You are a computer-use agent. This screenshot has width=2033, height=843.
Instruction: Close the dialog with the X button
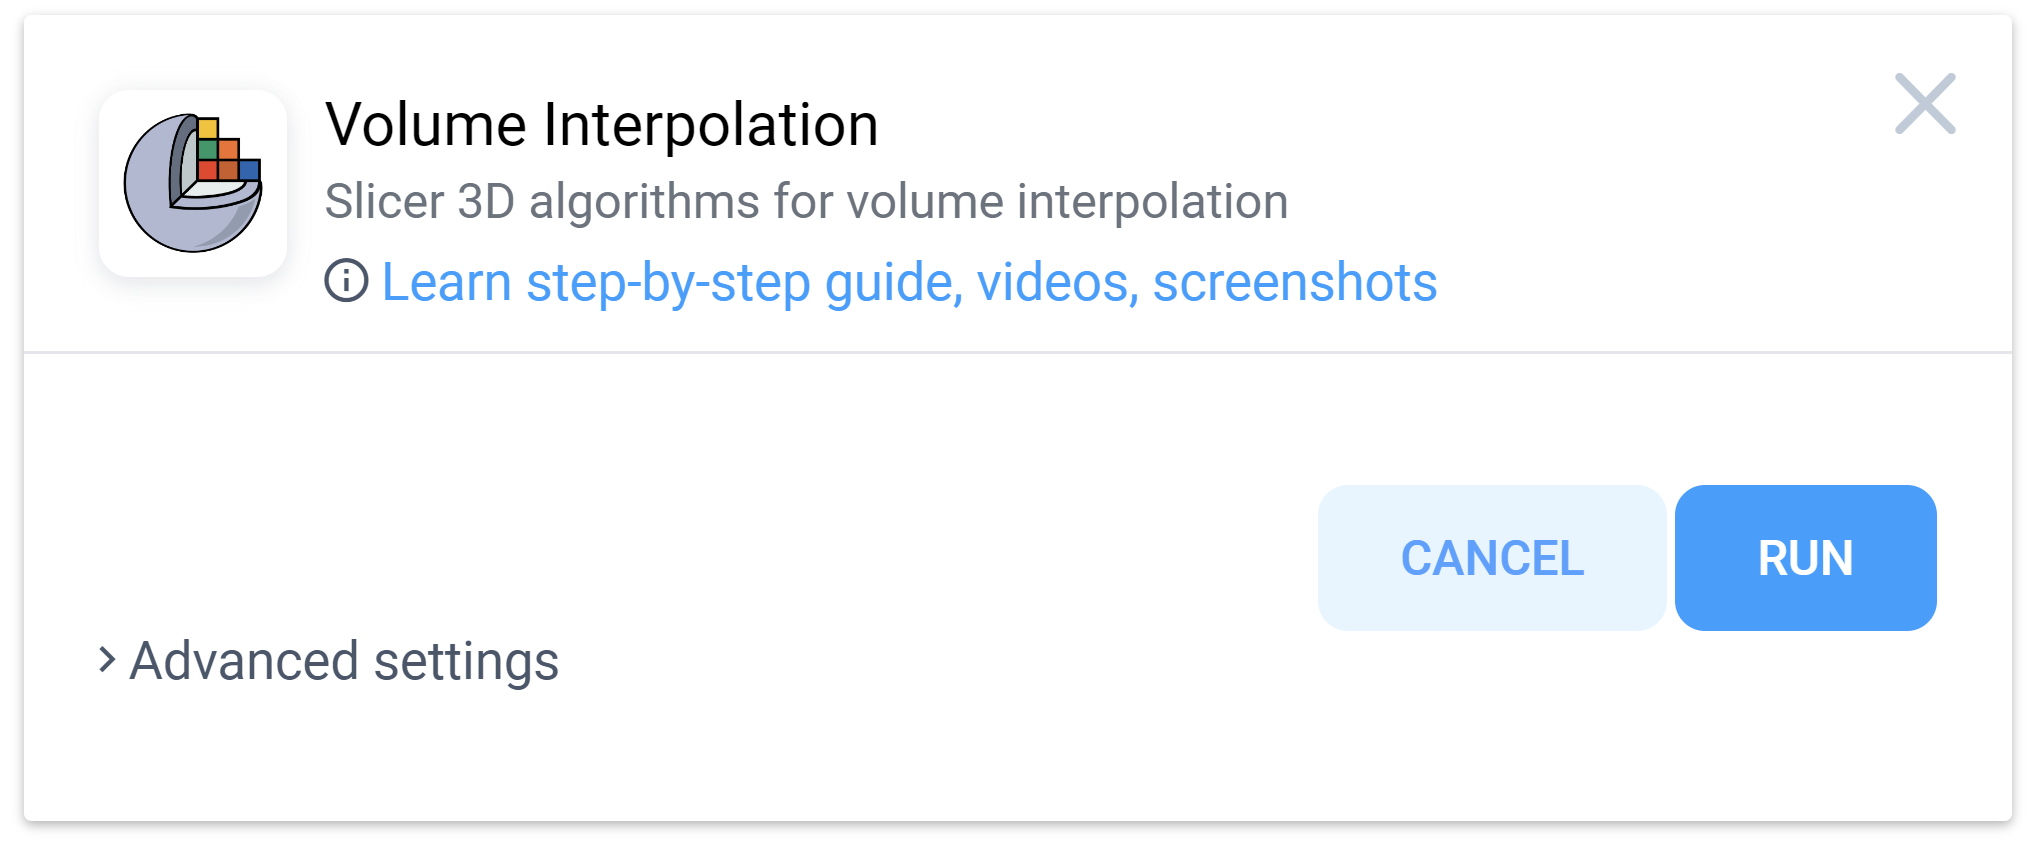pos(1924,104)
